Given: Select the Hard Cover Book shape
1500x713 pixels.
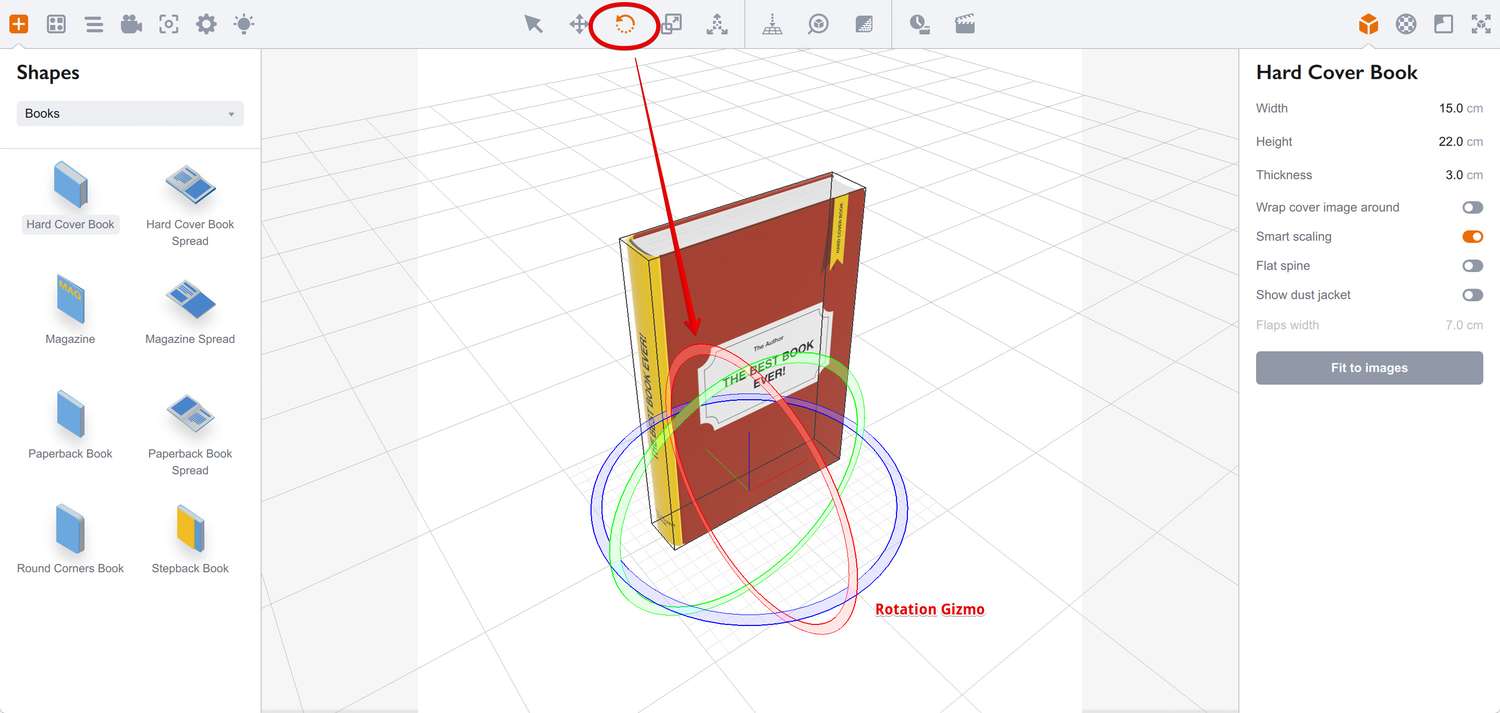Looking at the screenshot, I should tap(70, 198).
